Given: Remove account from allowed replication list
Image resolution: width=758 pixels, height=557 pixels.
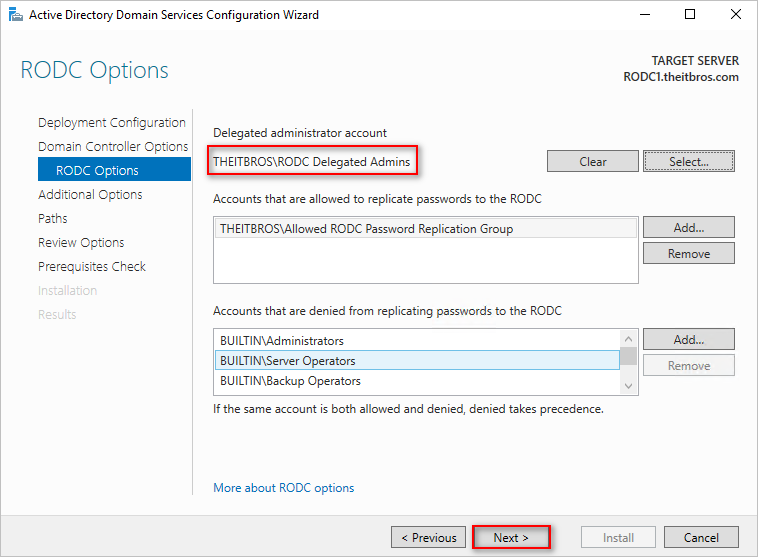Looking at the screenshot, I should pos(689,253).
